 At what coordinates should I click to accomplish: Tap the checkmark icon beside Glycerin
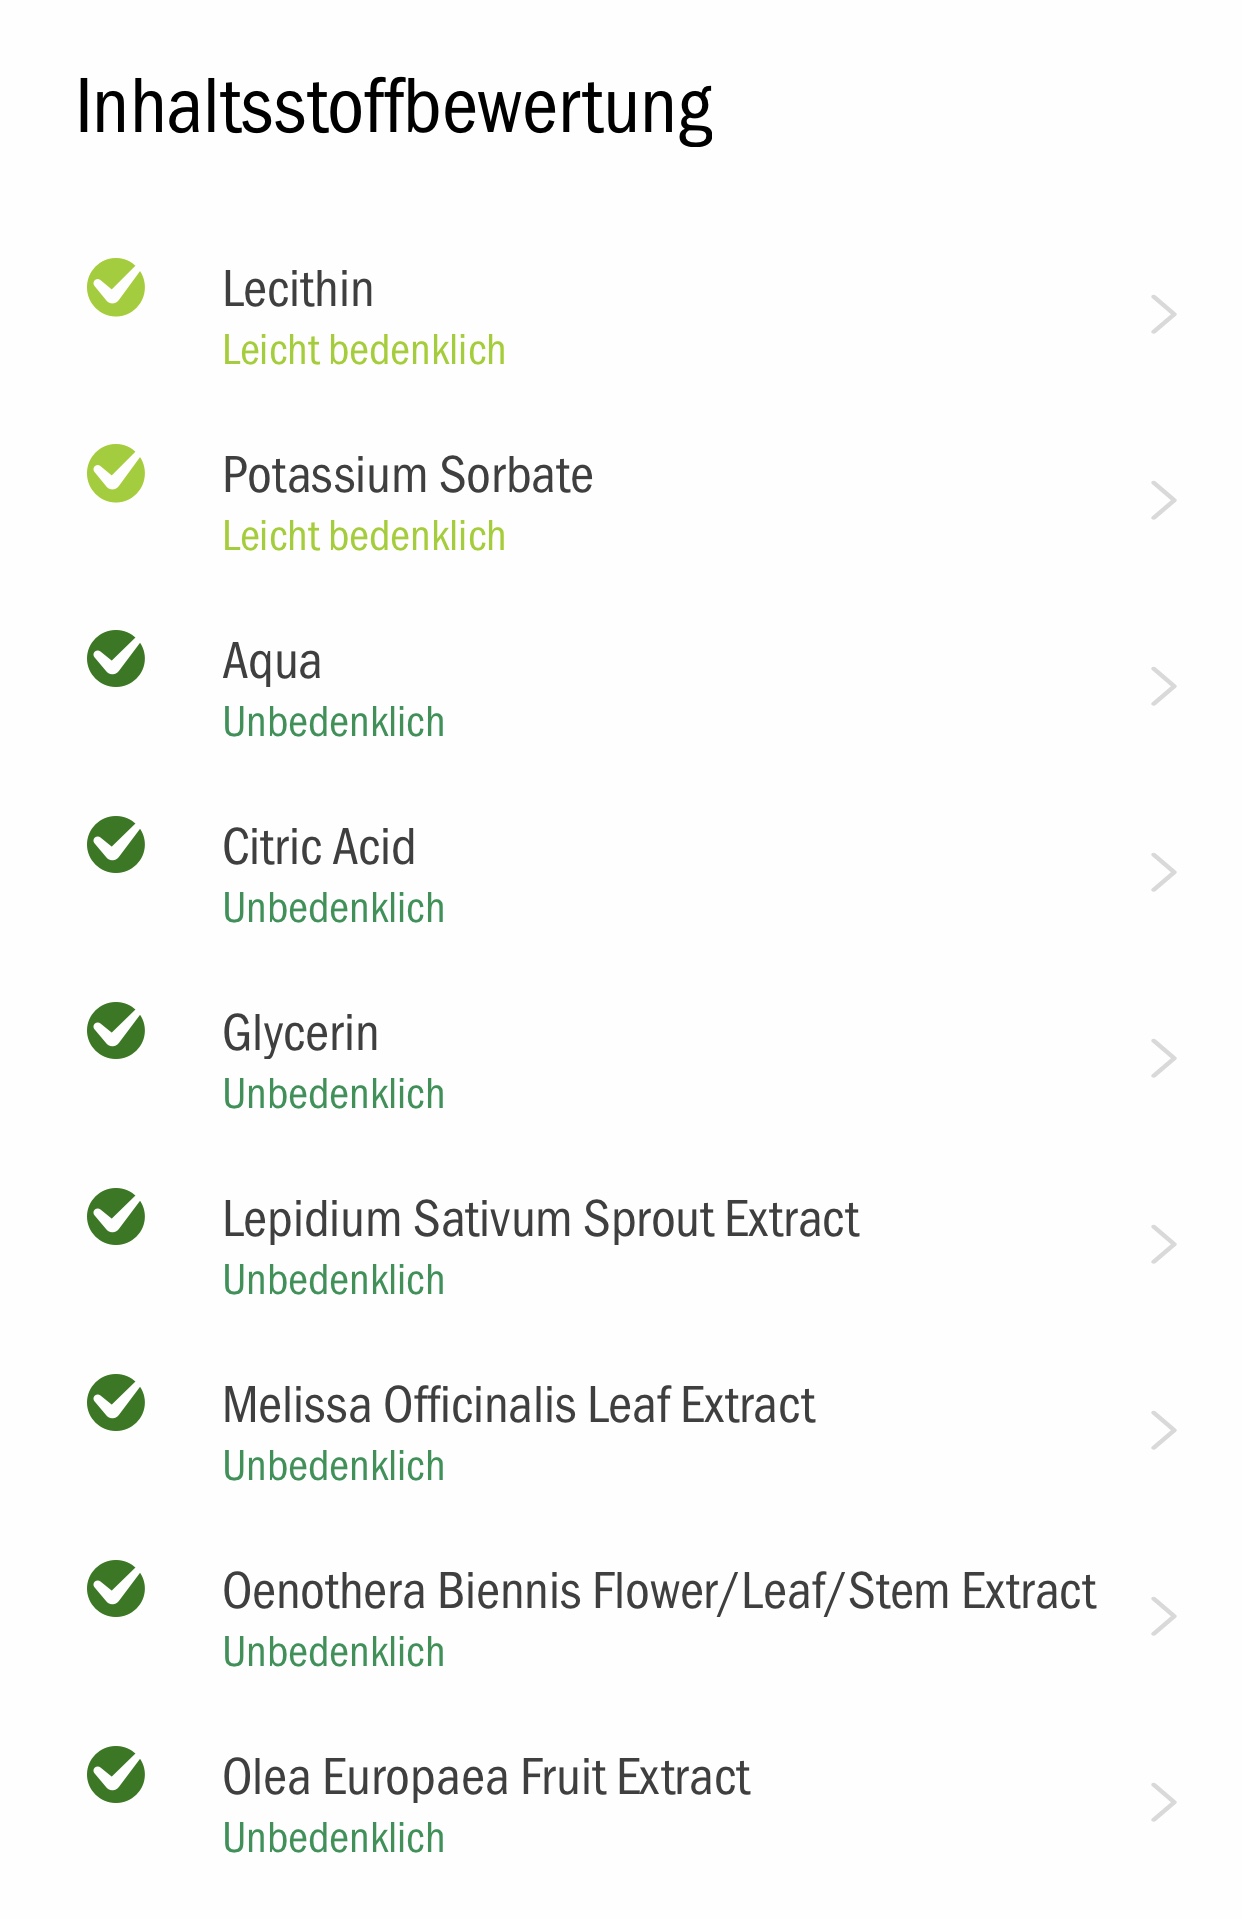click(116, 1031)
